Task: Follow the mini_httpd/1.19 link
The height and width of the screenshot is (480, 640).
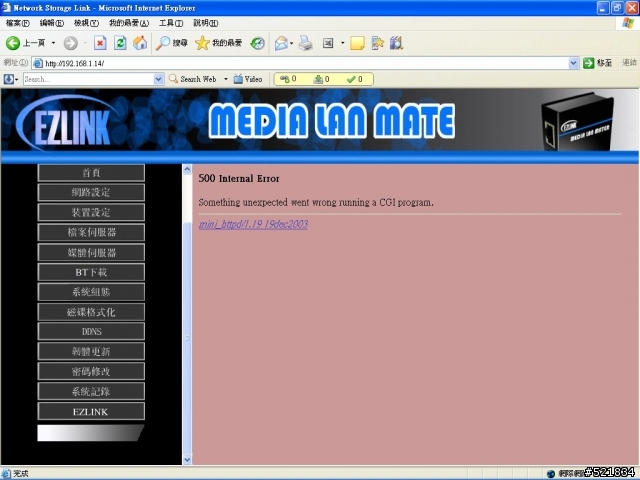Action: pyautogui.click(x=253, y=224)
